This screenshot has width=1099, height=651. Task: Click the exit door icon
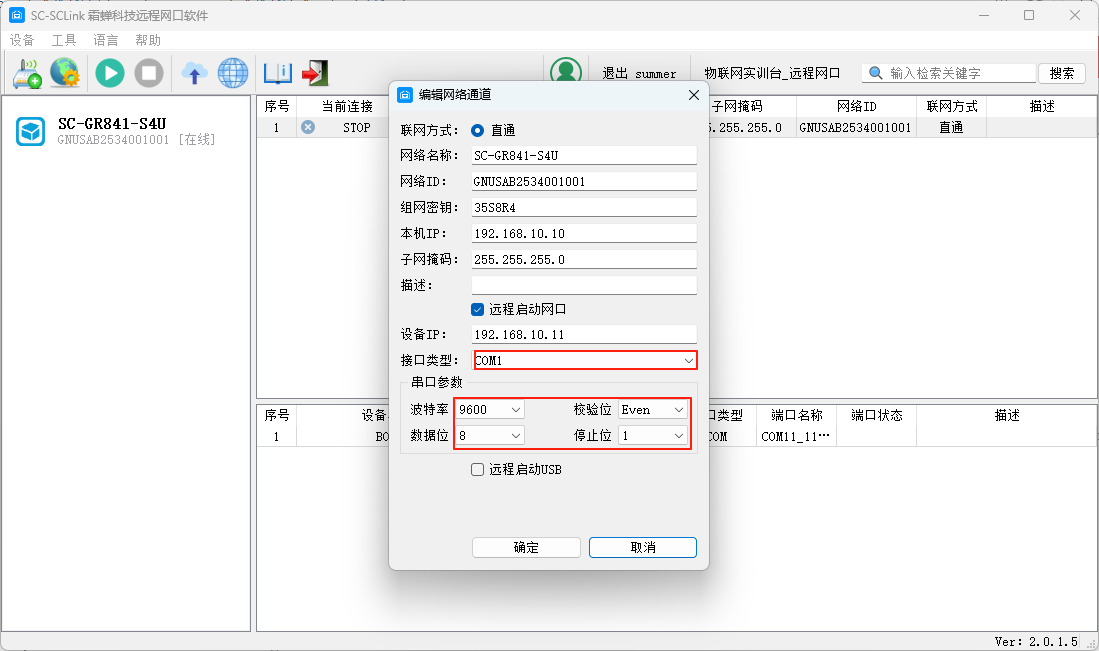point(315,73)
